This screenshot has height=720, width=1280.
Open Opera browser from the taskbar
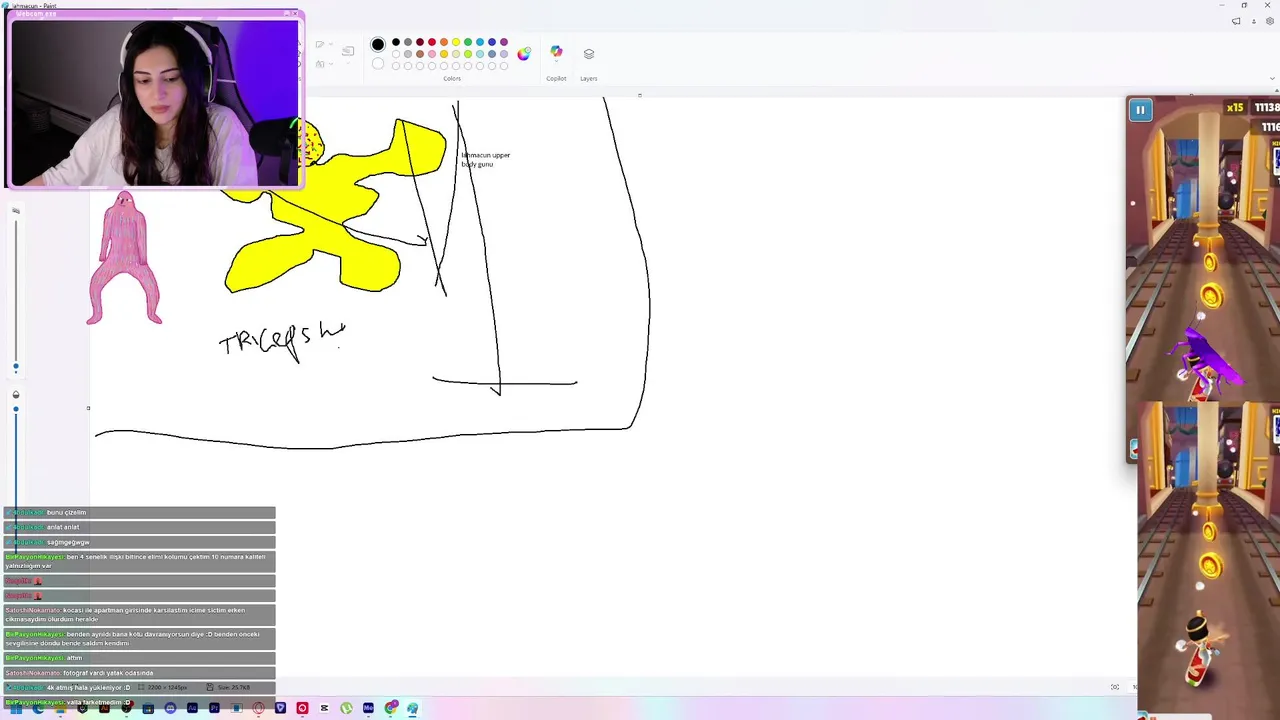(x=258, y=708)
